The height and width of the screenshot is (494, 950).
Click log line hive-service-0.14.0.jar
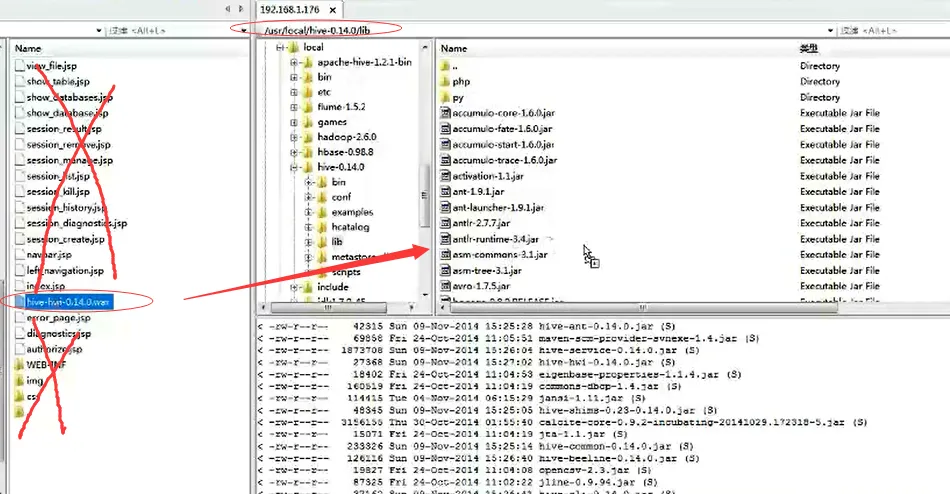[x=478, y=350]
